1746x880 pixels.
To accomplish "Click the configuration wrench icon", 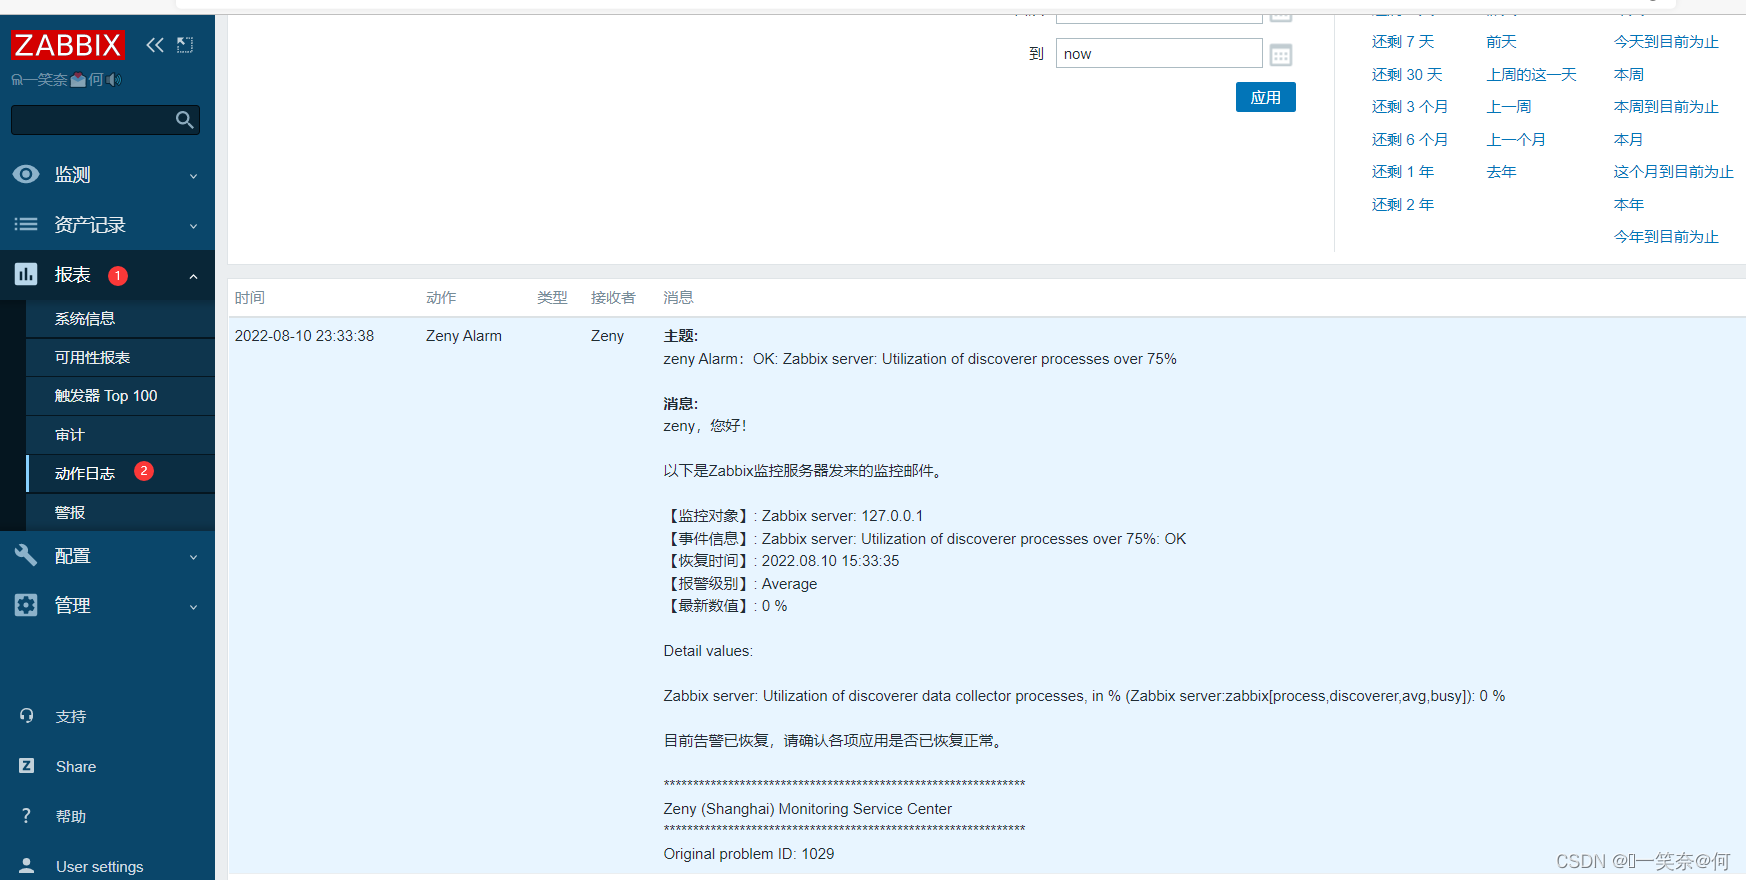I will tap(26, 555).
